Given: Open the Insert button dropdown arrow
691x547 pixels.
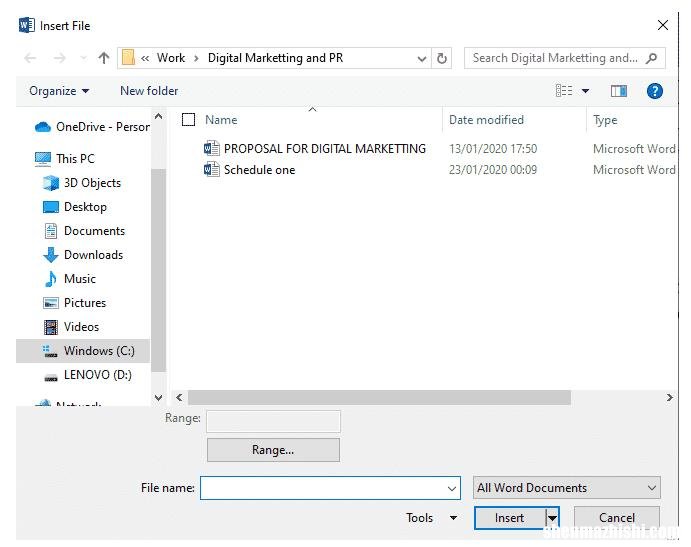Looking at the screenshot, I should (x=552, y=518).
